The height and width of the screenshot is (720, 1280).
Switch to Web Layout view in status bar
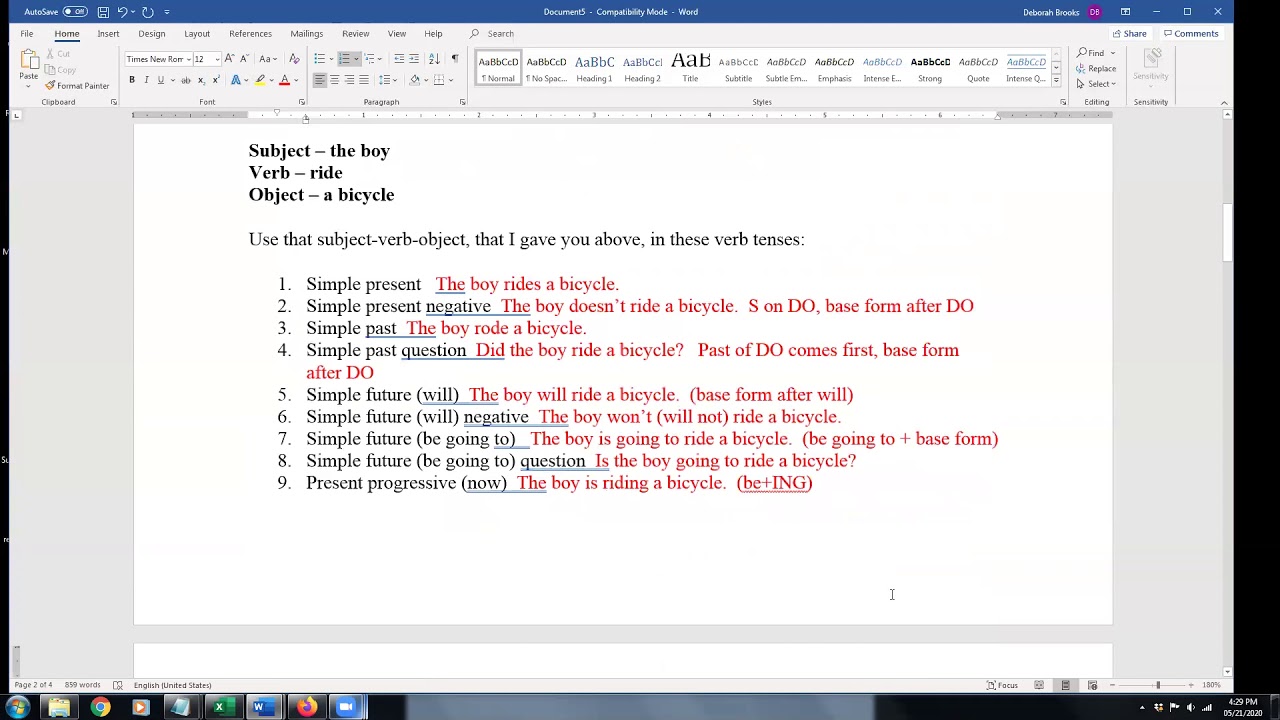coord(1092,685)
